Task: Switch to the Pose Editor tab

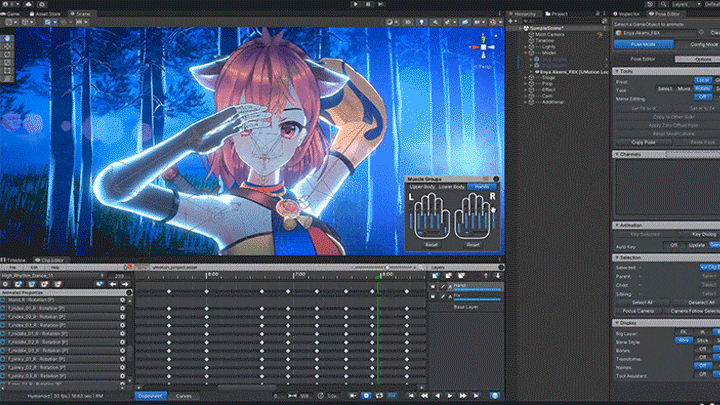Action: tap(664, 14)
